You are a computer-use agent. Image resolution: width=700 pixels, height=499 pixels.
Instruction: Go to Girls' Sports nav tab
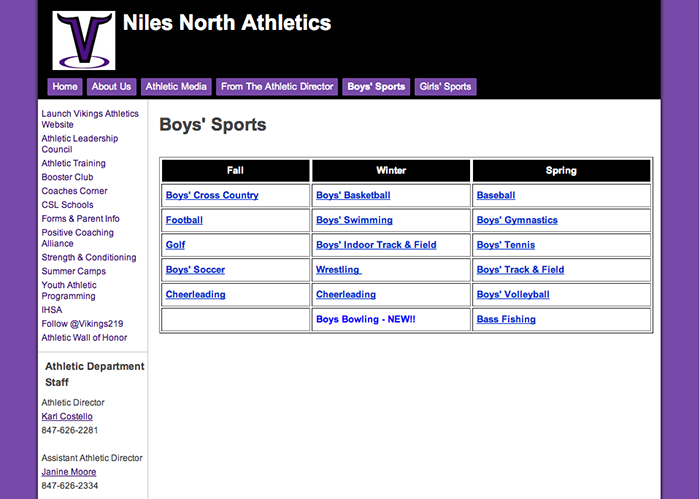pos(445,87)
